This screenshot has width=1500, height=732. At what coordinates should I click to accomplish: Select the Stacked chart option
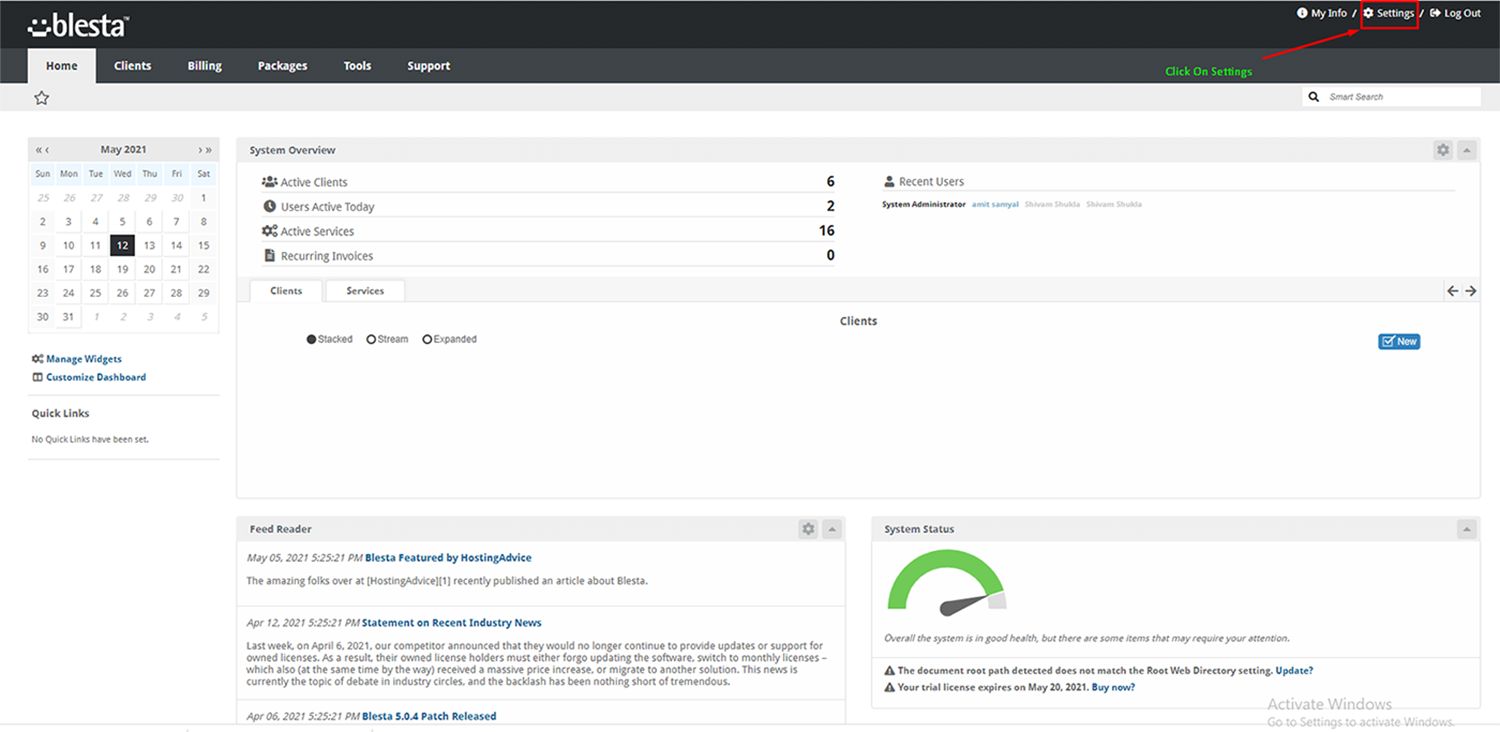330,339
